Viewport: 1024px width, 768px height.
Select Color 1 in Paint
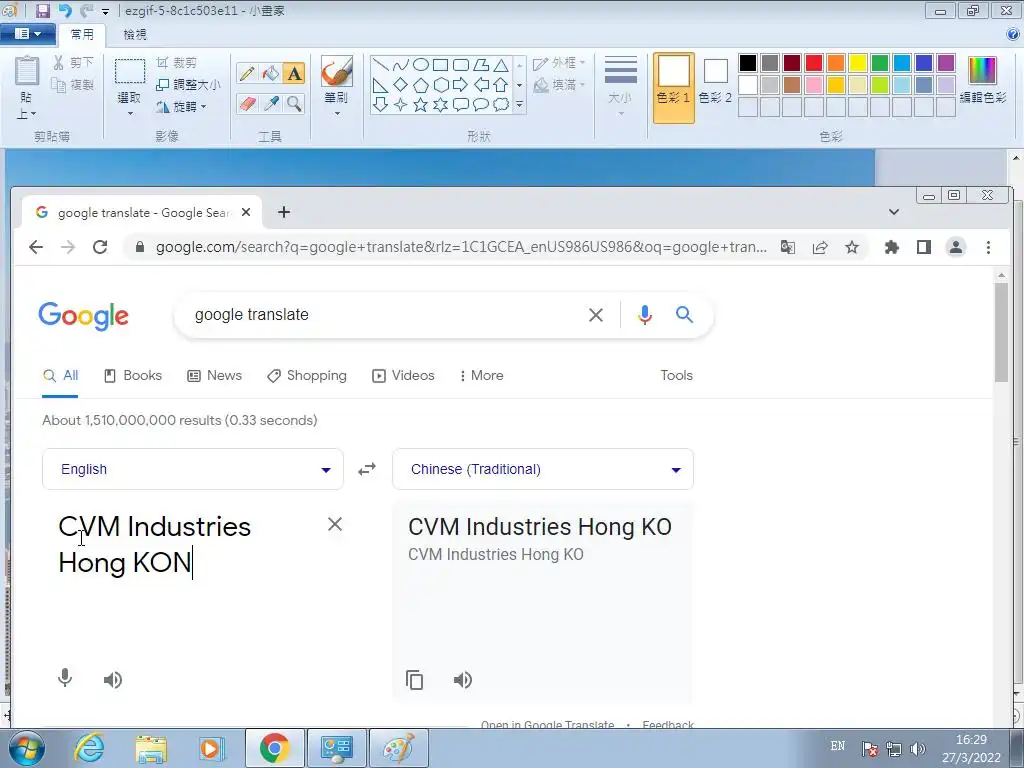point(673,88)
